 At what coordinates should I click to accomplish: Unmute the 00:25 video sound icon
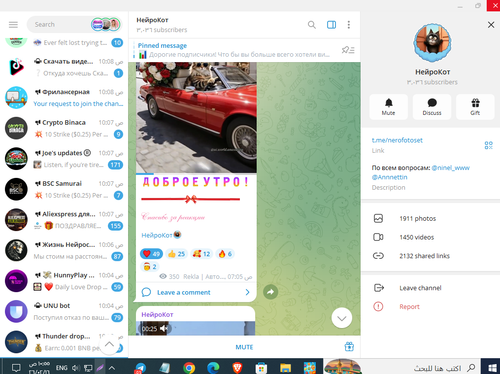(163, 329)
